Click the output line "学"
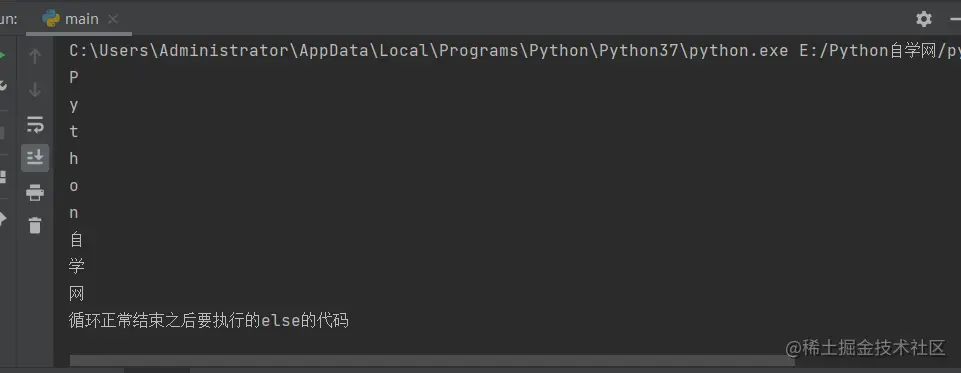 coord(77,266)
